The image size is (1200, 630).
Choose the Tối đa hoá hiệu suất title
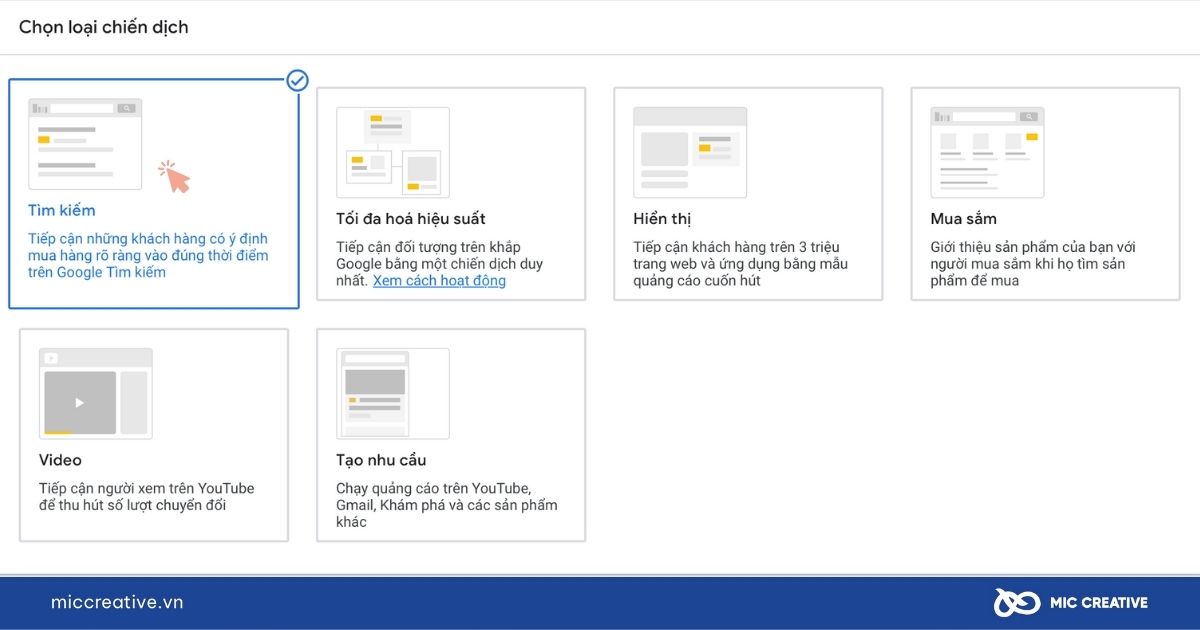tap(411, 218)
